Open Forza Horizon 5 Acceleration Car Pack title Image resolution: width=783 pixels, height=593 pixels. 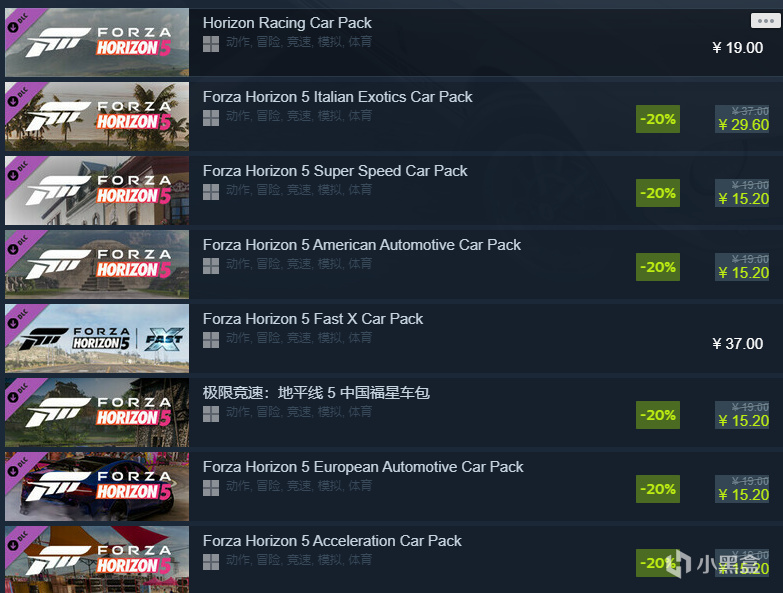(332, 541)
